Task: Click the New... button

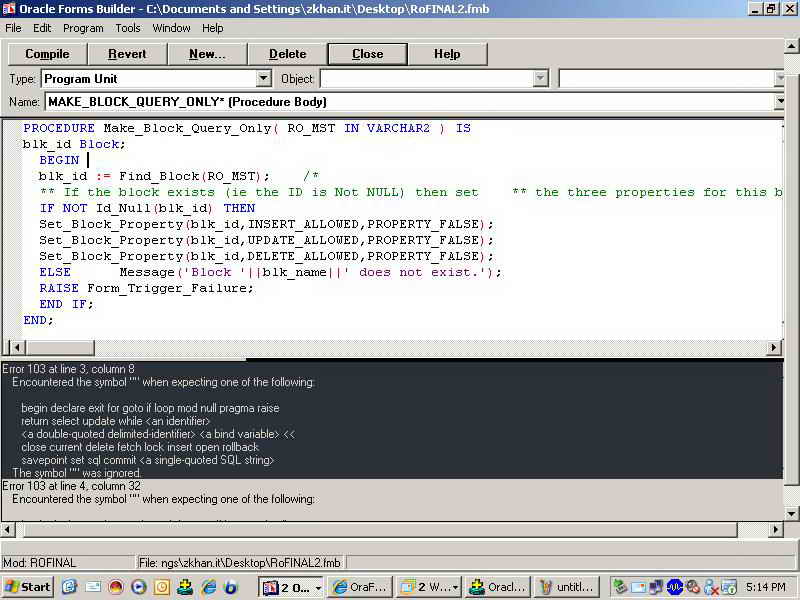Action: 207,54
